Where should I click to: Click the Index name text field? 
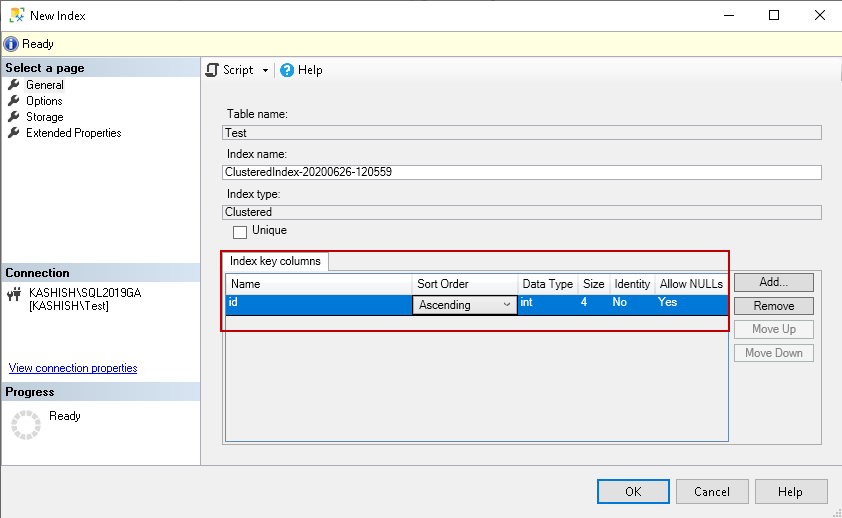click(x=521, y=172)
